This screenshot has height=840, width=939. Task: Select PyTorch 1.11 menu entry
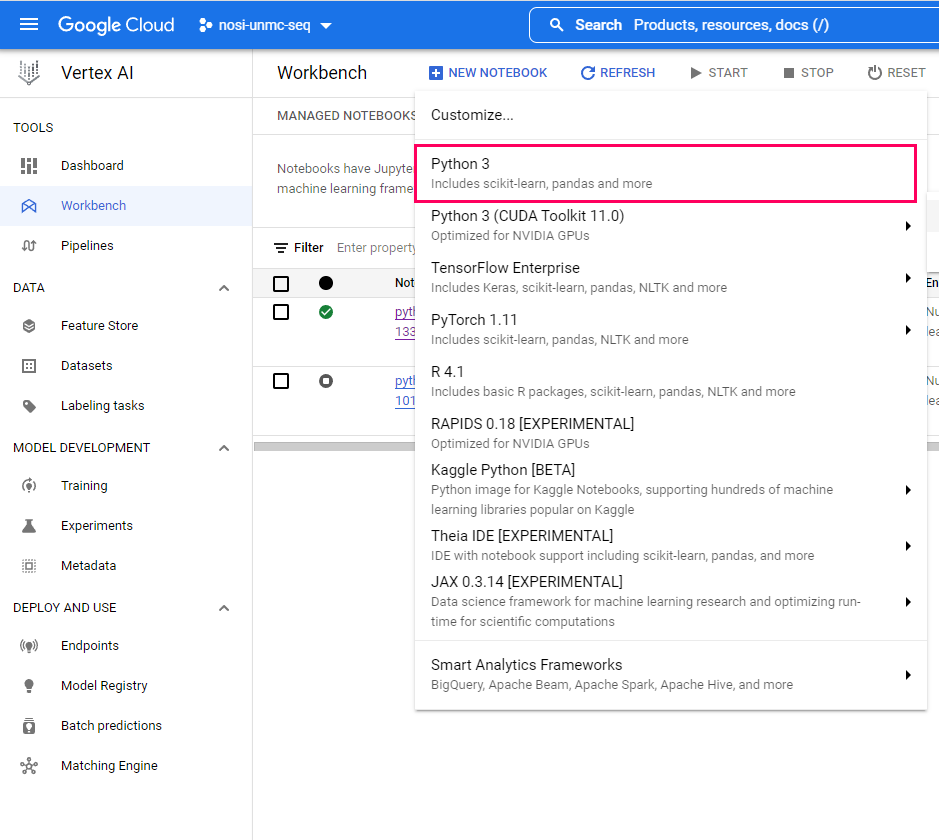(671, 330)
